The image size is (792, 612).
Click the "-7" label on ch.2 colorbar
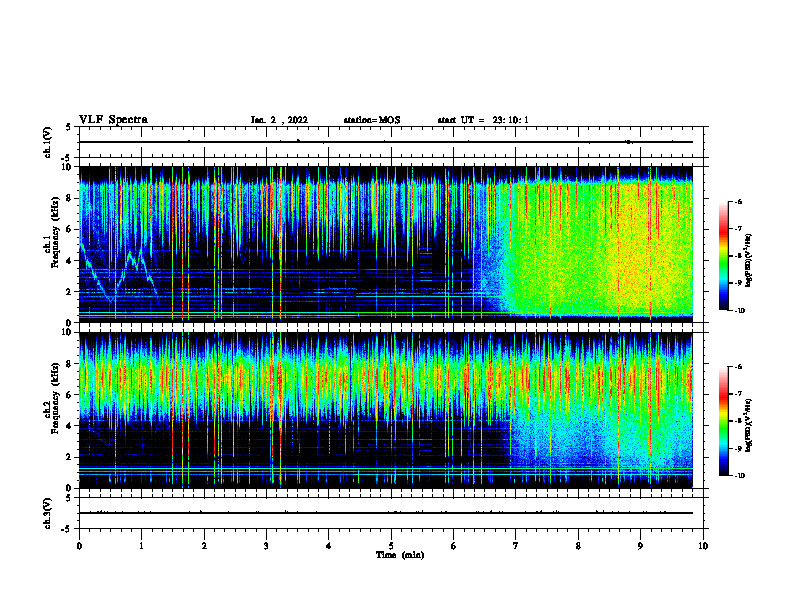click(738, 394)
